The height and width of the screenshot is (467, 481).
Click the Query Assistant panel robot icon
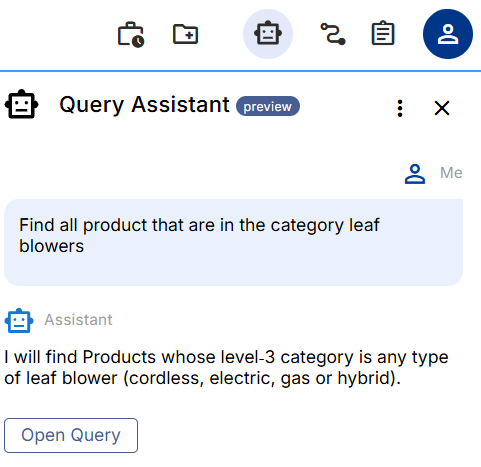(x=22, y=104)
